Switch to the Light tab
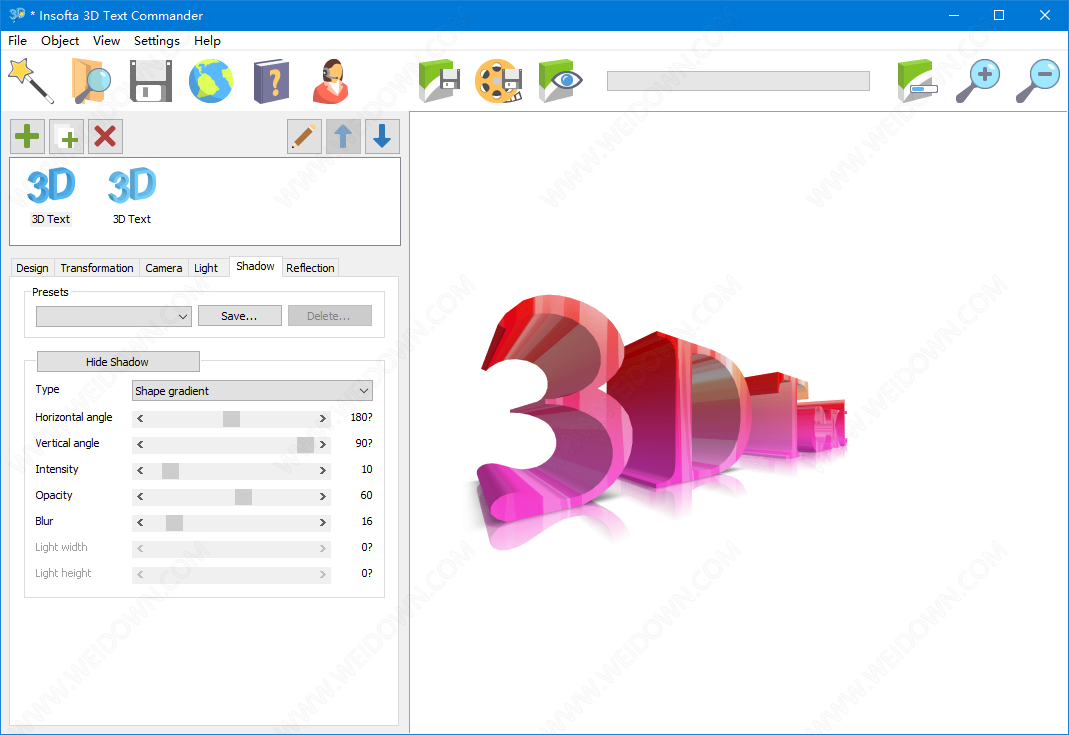 click(x=206, y=268)
